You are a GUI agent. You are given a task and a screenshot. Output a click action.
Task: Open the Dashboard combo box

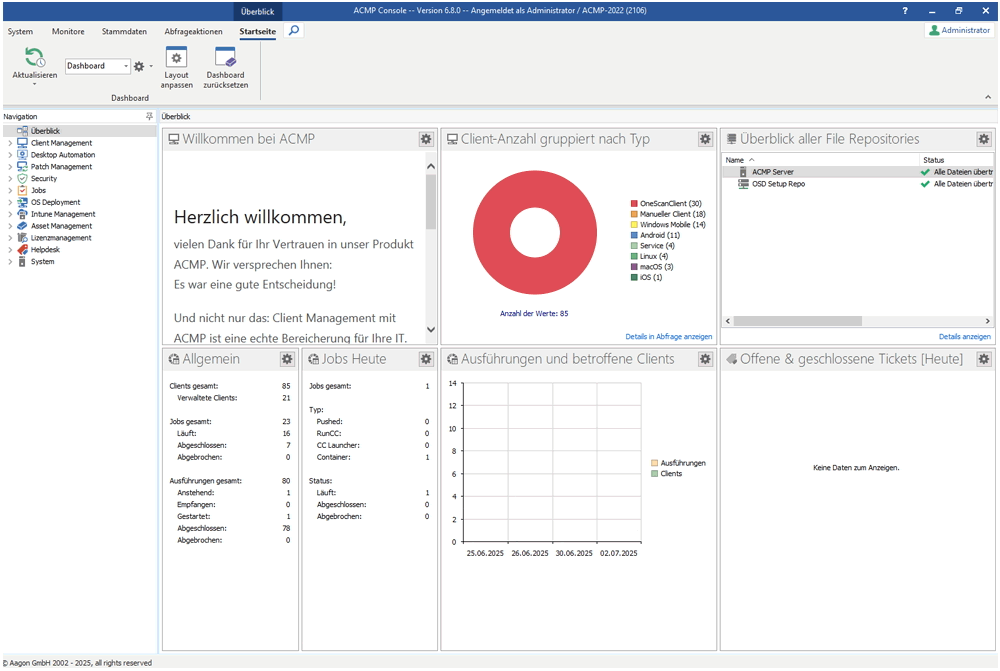coord(98,66)
